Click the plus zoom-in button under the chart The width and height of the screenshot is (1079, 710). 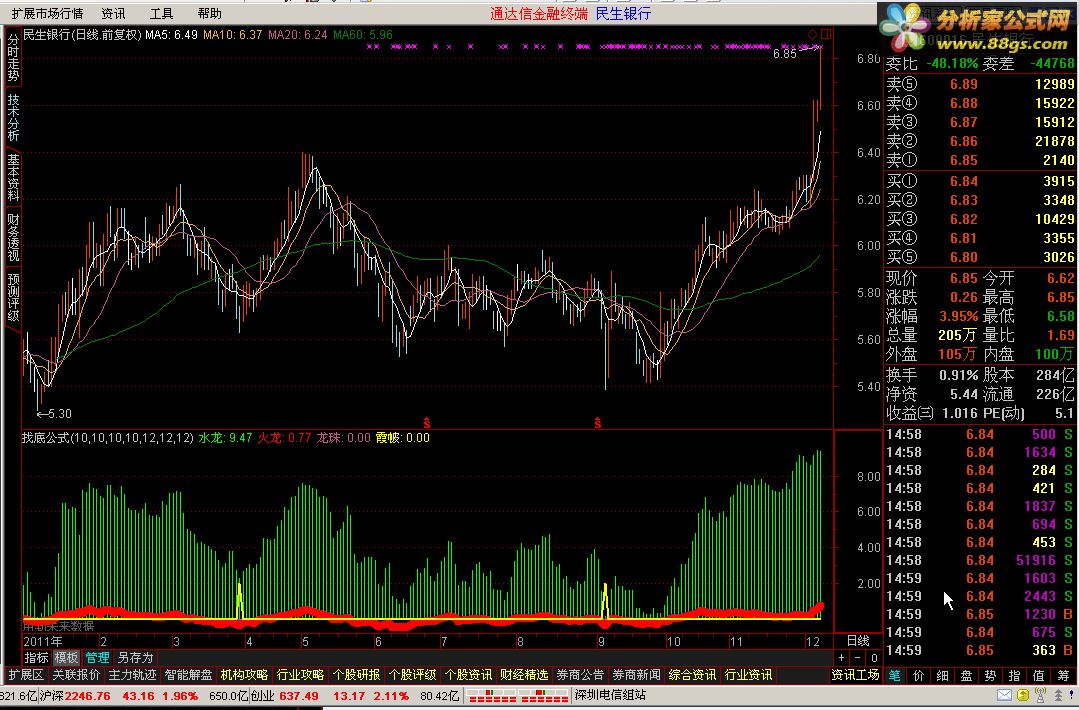(x=842, y=658)
